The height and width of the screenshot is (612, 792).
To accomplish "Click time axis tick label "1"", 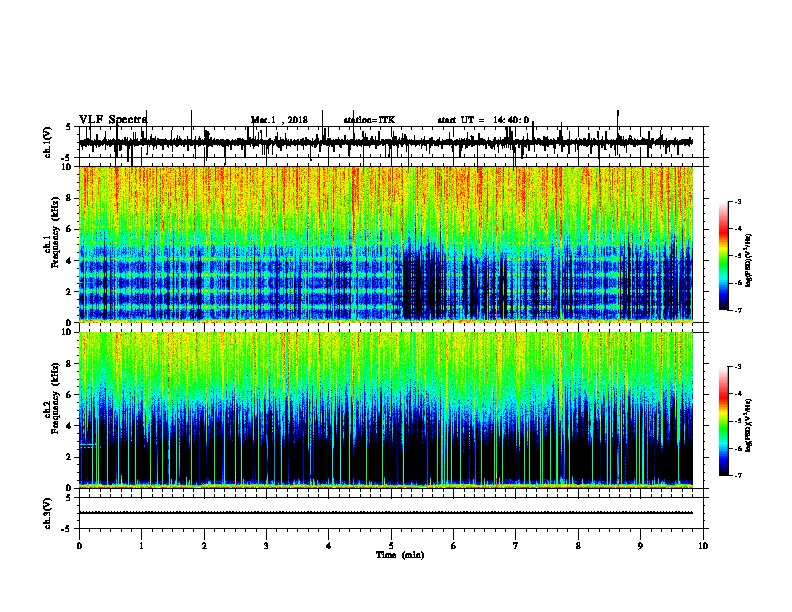I will (x=141, y=545).
